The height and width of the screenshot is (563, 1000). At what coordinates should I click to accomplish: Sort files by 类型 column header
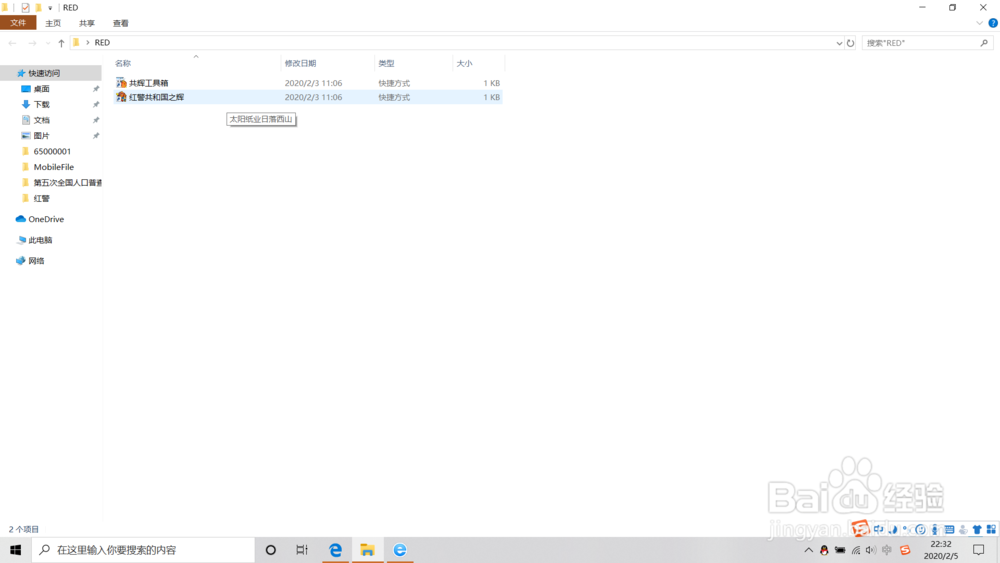386,63
